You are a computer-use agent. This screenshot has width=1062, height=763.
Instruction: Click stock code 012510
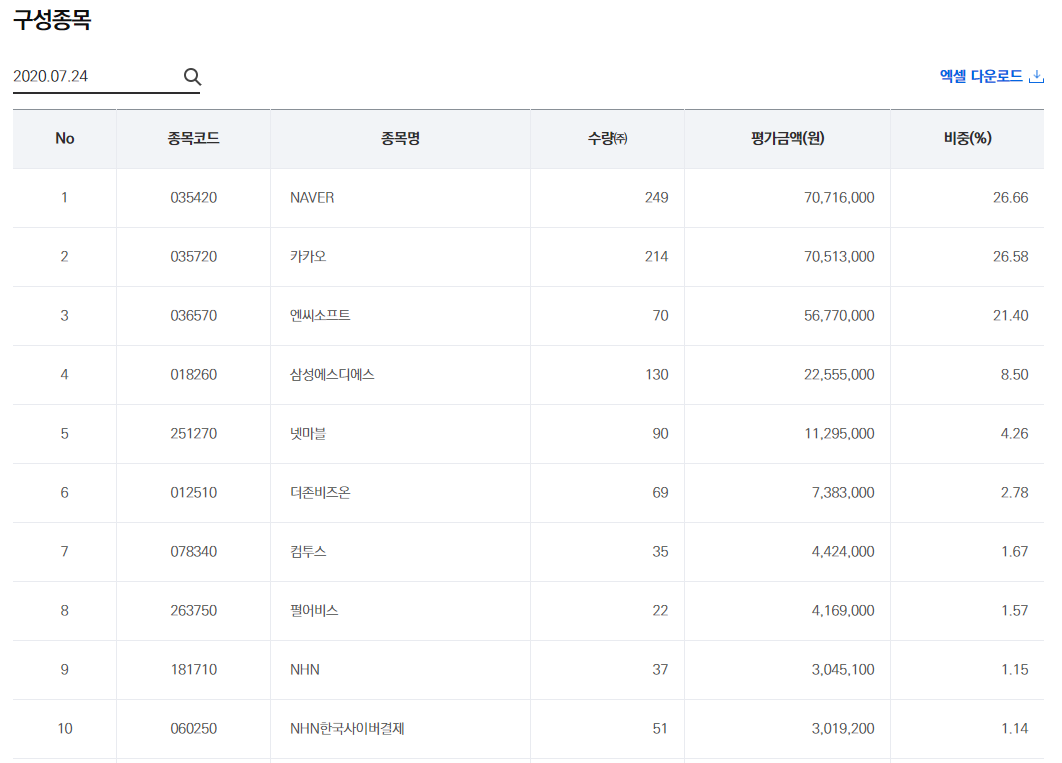click(194, 492)
